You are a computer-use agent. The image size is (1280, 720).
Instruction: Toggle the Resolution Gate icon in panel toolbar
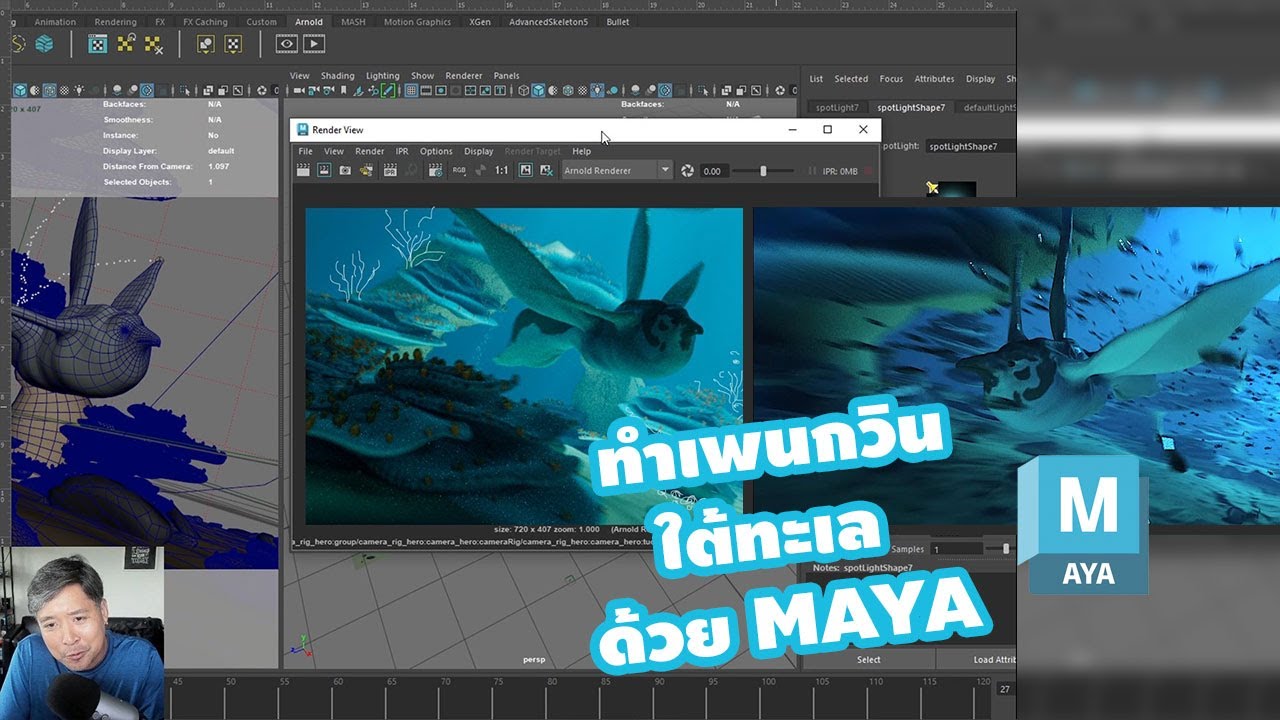coord(441,90)
